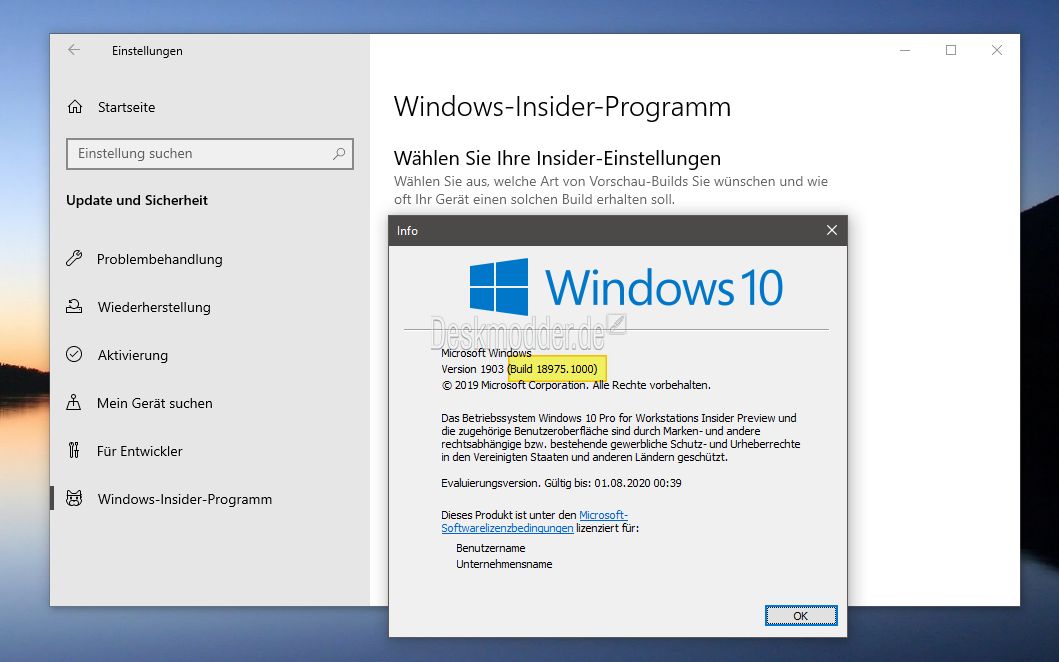This screenshot has height=662, width=1059.
Task: Select Aktivierung in the sidebar
Action: (210, 355)
